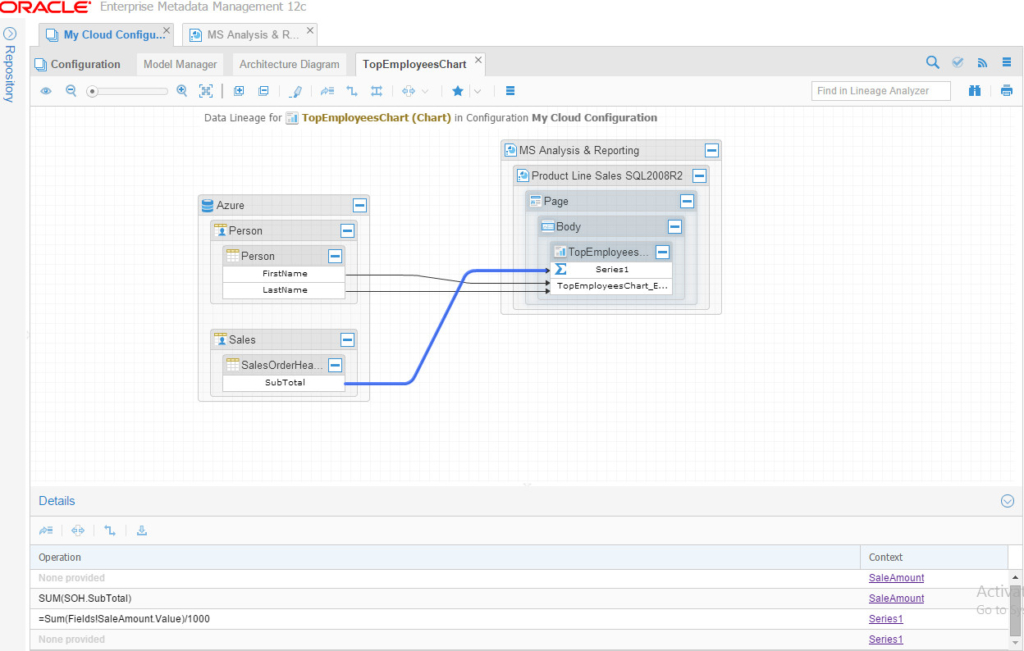Open the Model Manager tab
Viewport: 1024px width, 651px height.
click(180, 64)
